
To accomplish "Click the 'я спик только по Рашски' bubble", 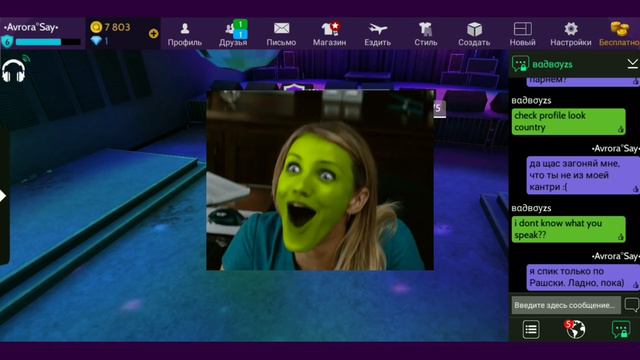I will pos(583,278).
